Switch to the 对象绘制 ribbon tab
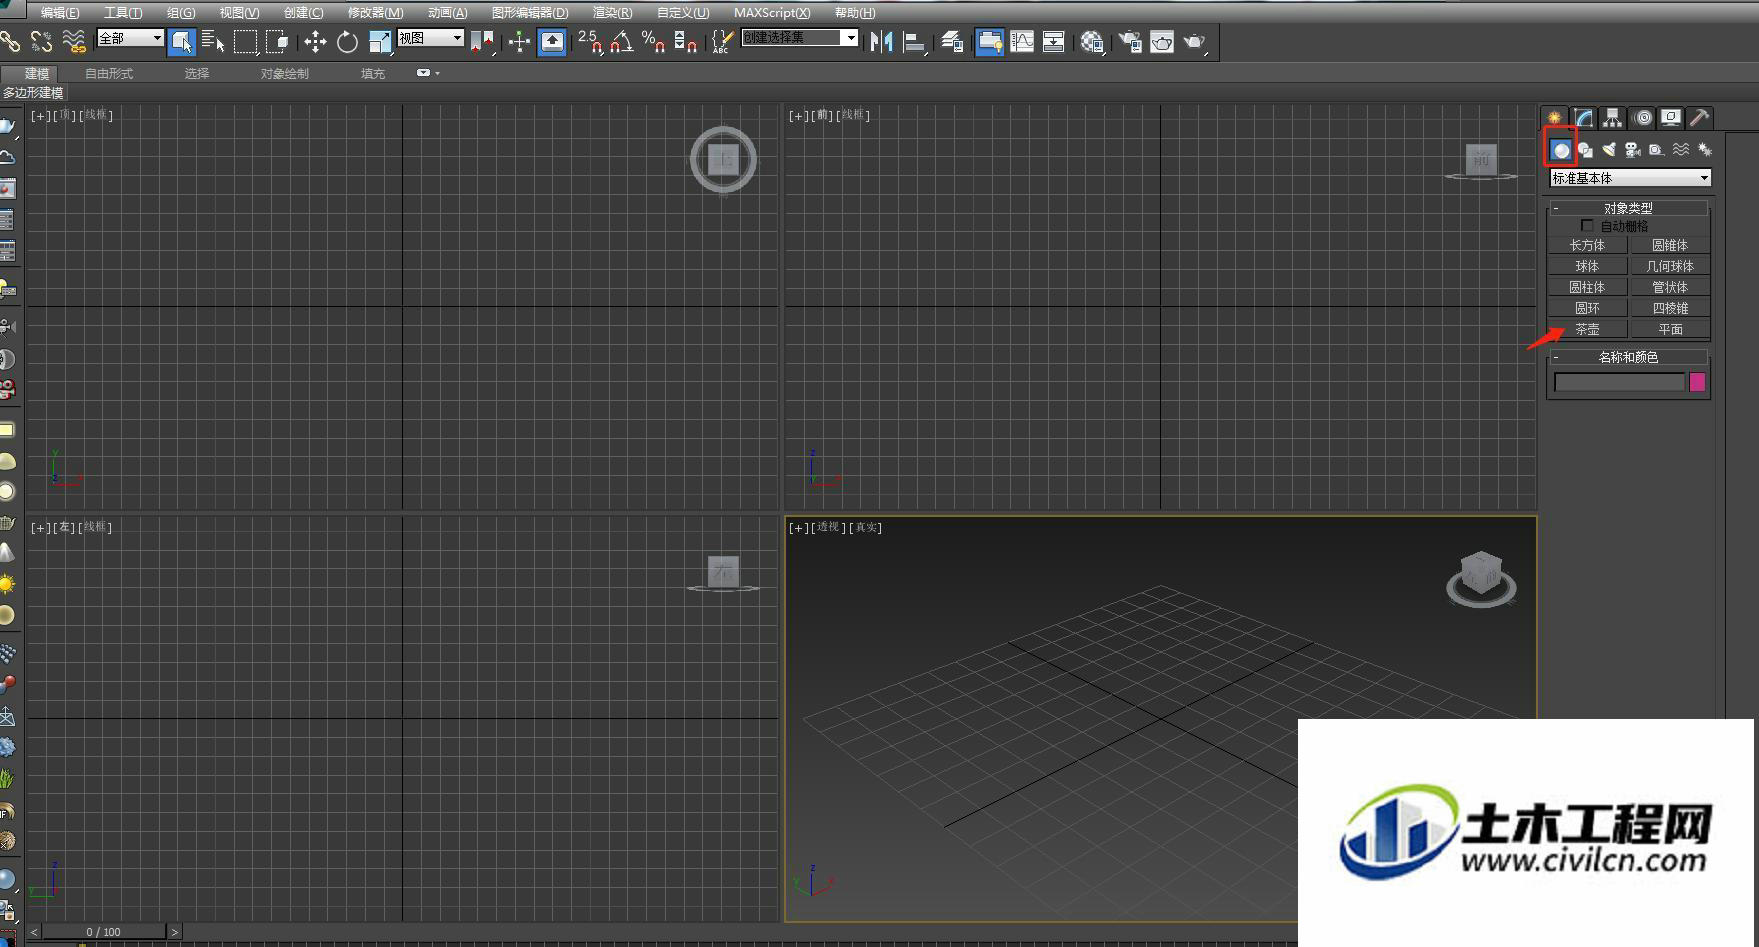 [x=284, y=74]
